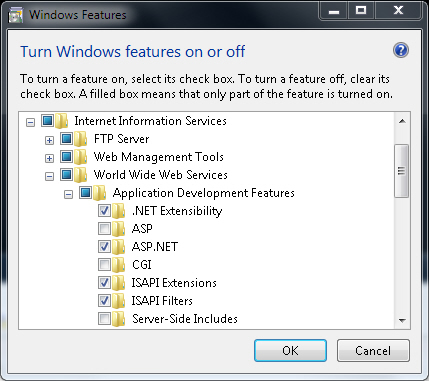Toggle the FTP Server checkbox

coord(66,138)
